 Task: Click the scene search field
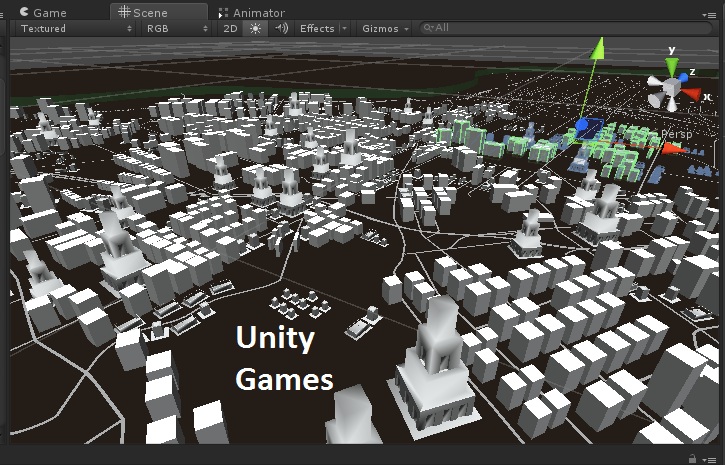[x=565, y=28]
